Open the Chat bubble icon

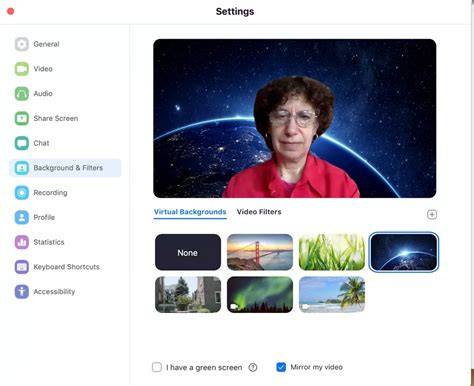coord(22,143)
